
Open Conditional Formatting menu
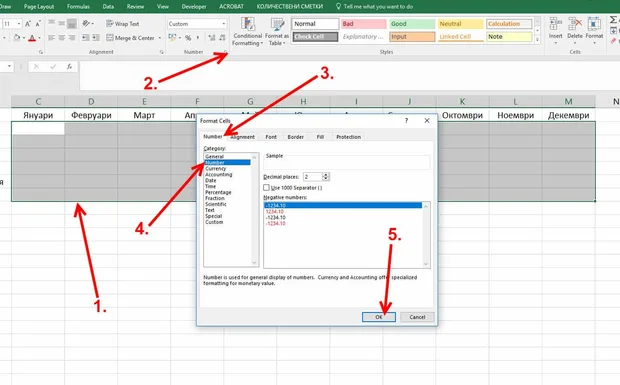(248, 32)
